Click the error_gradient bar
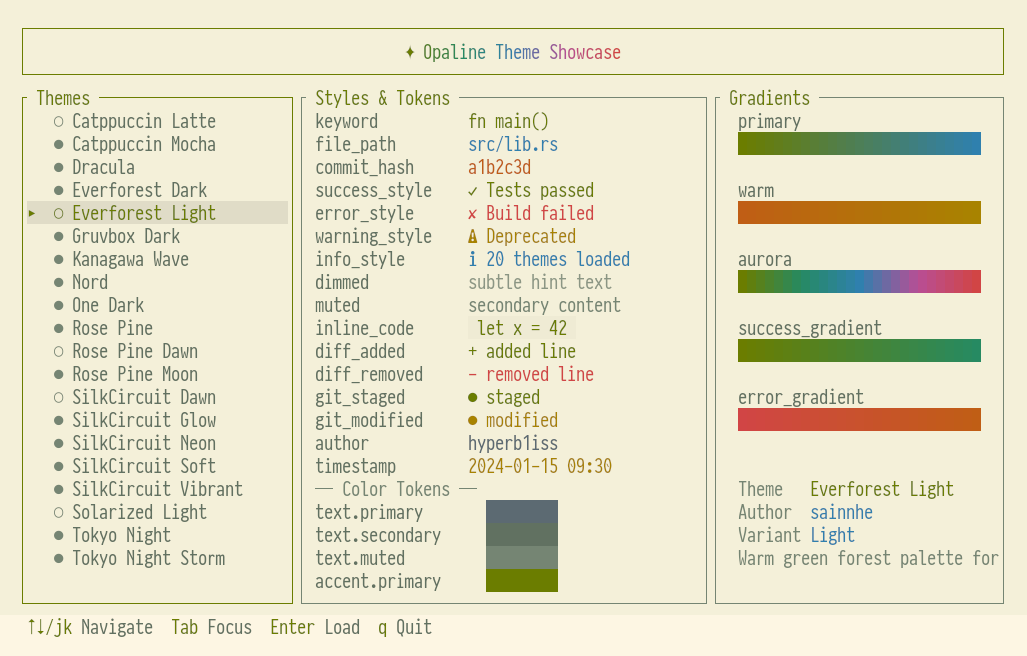The height and width of the screenshot is (656, 1027). 859,420
